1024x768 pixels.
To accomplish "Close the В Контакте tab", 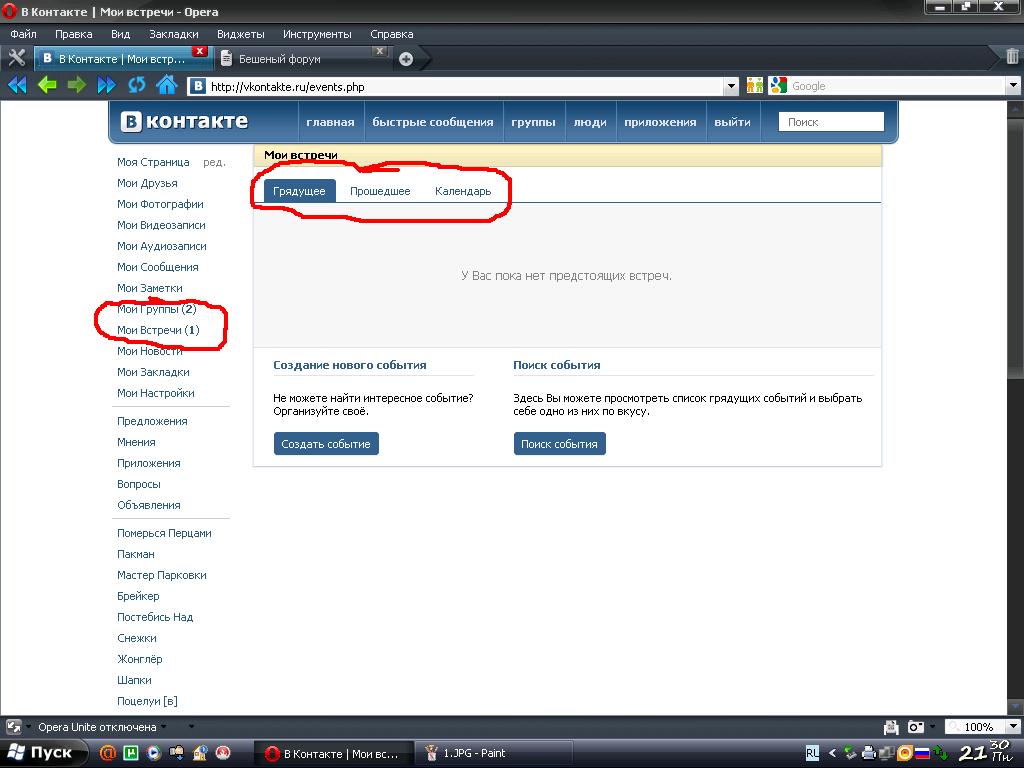I will pos(200,51).
